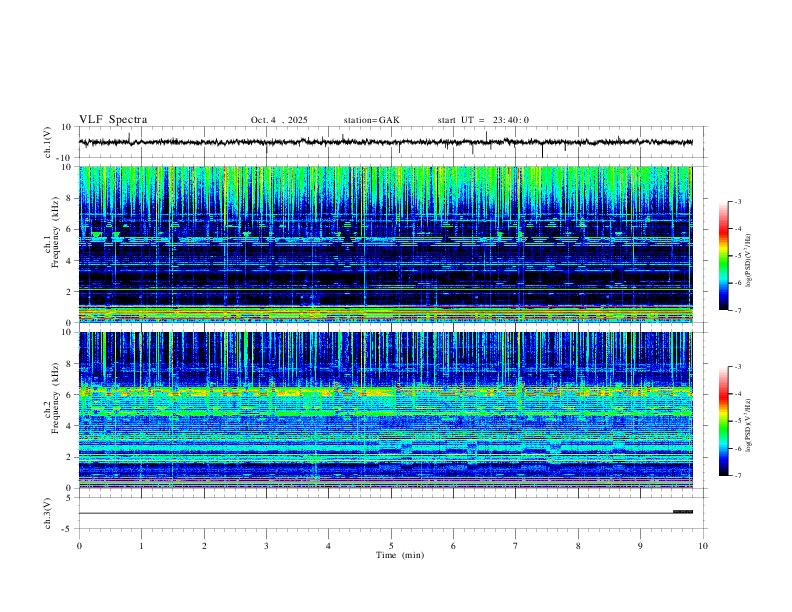
Task: Click the date 'Oct. 4 , 2025'
Action: [x=279, y=120]
